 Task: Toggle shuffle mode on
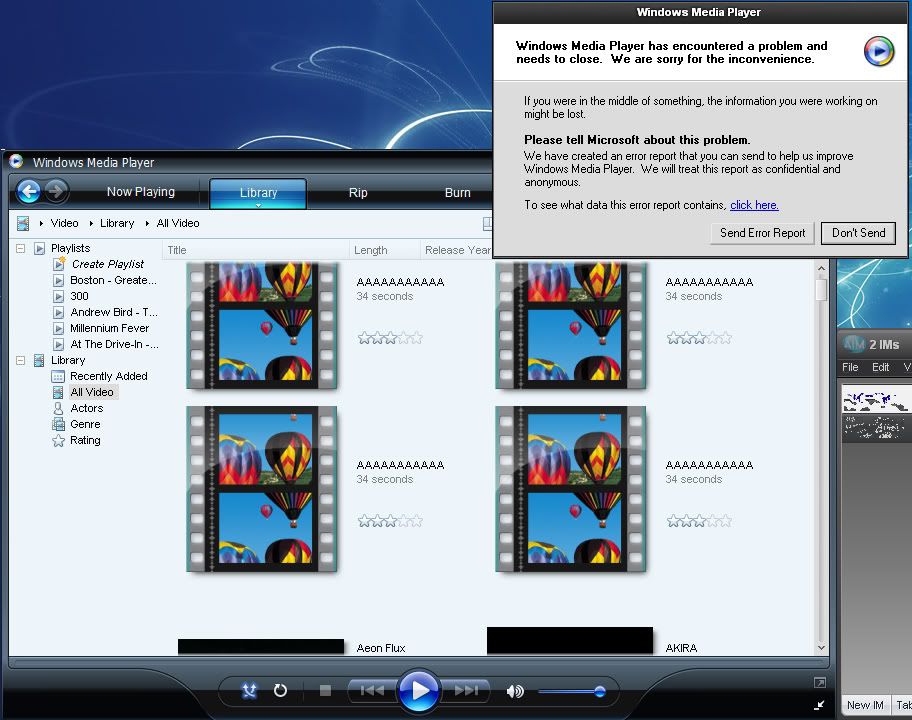coord(250,690)
